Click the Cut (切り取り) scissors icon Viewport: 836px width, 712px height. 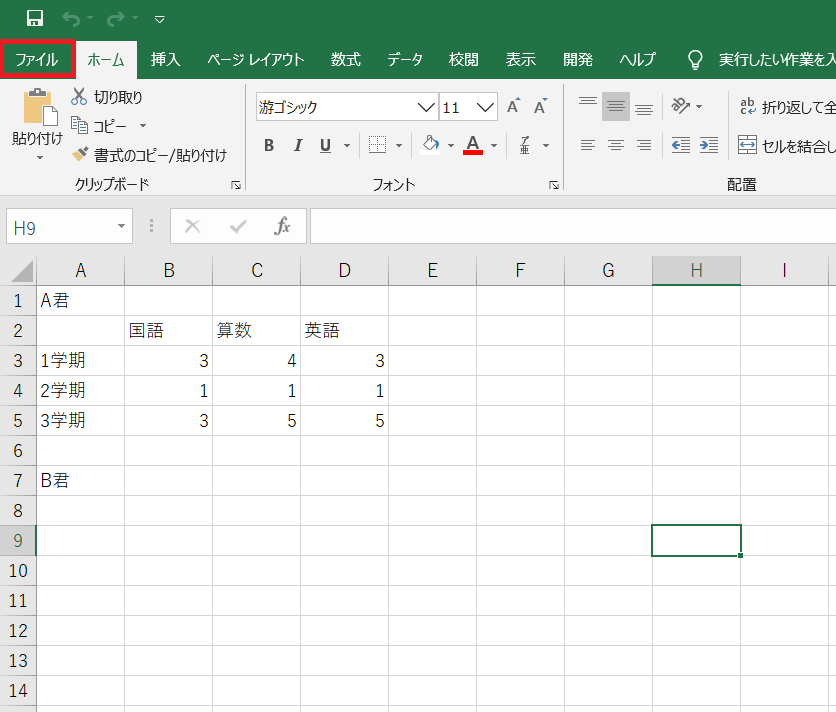point(80,97)
